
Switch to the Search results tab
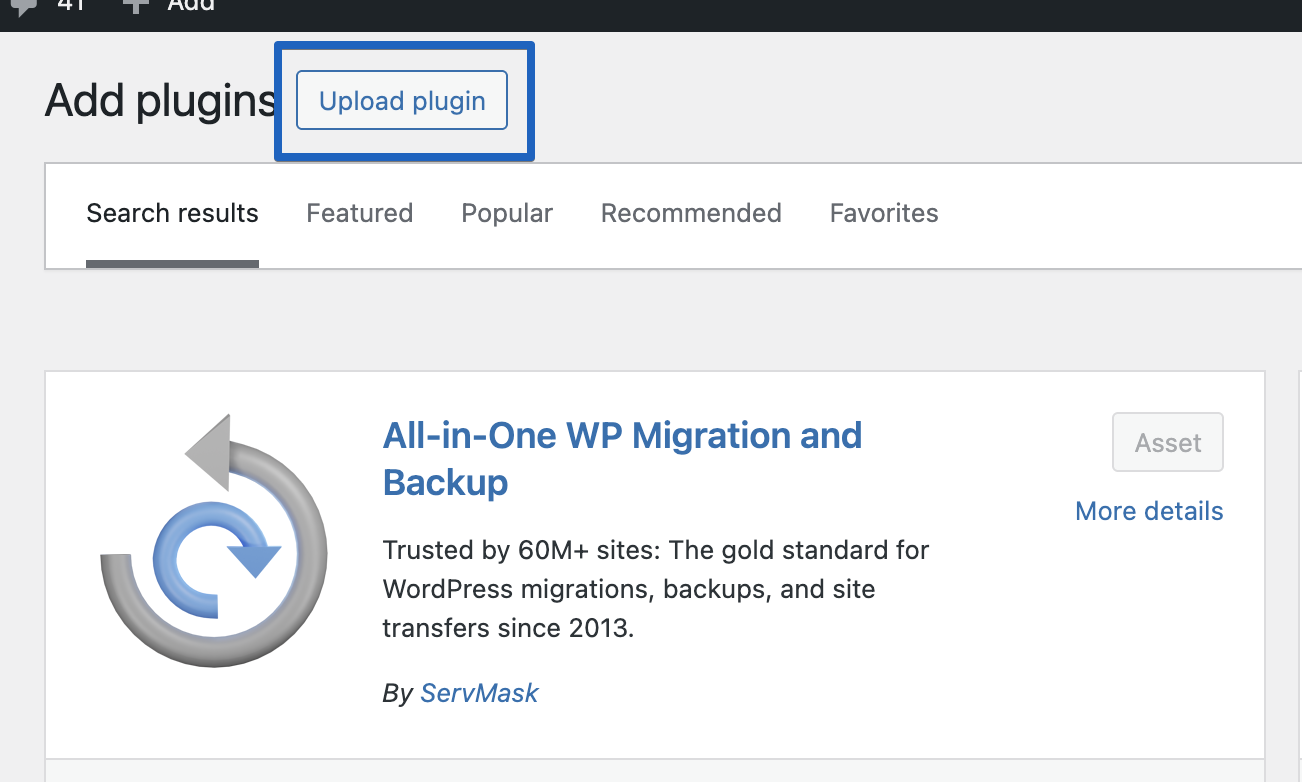(x=172, y=213)
